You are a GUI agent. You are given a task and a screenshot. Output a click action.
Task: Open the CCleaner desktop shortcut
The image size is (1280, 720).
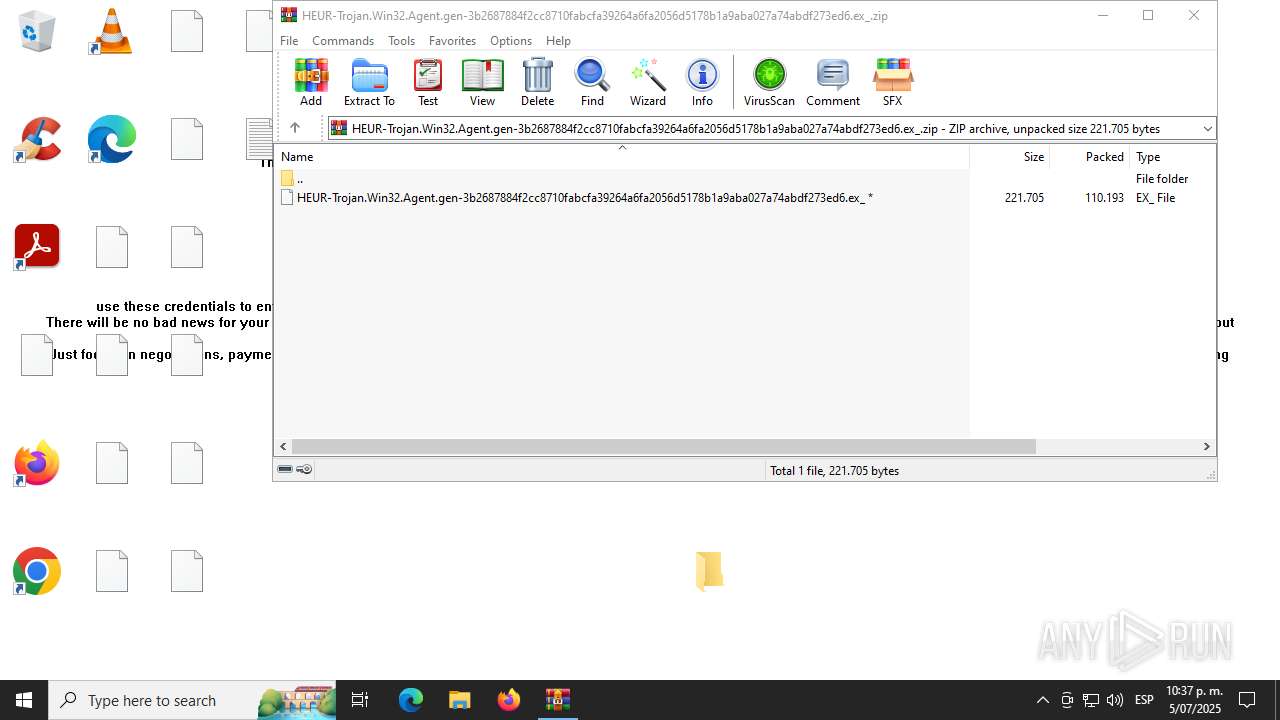point(37,139)
